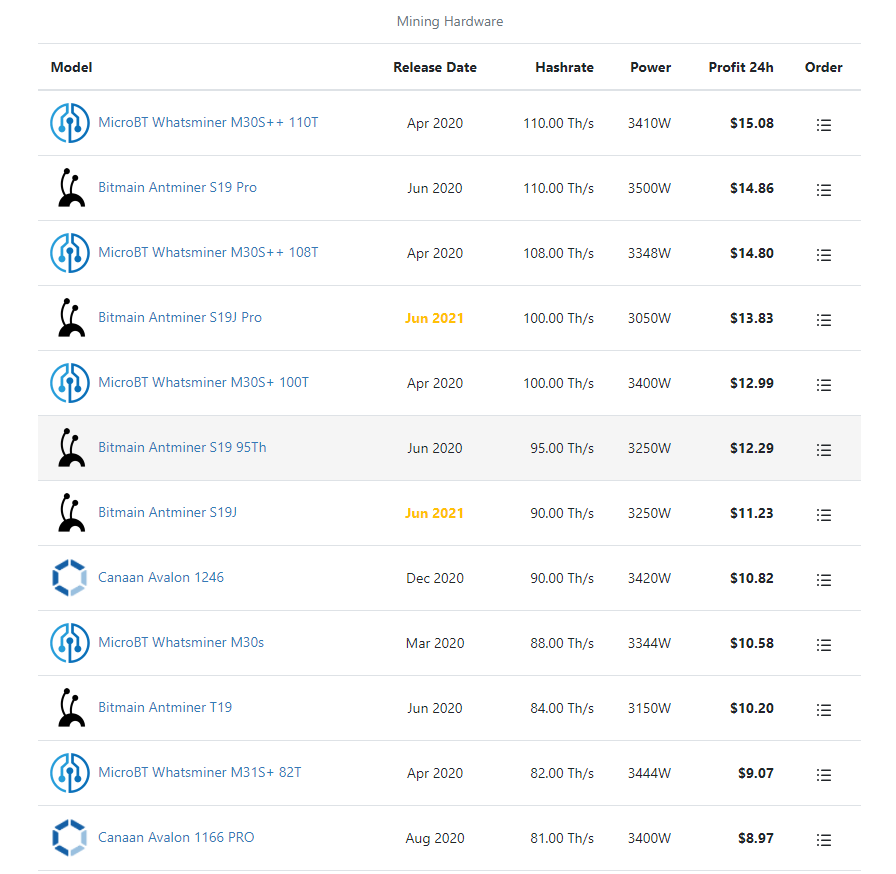Open the Canaan Avalon 1246 link

161,578
